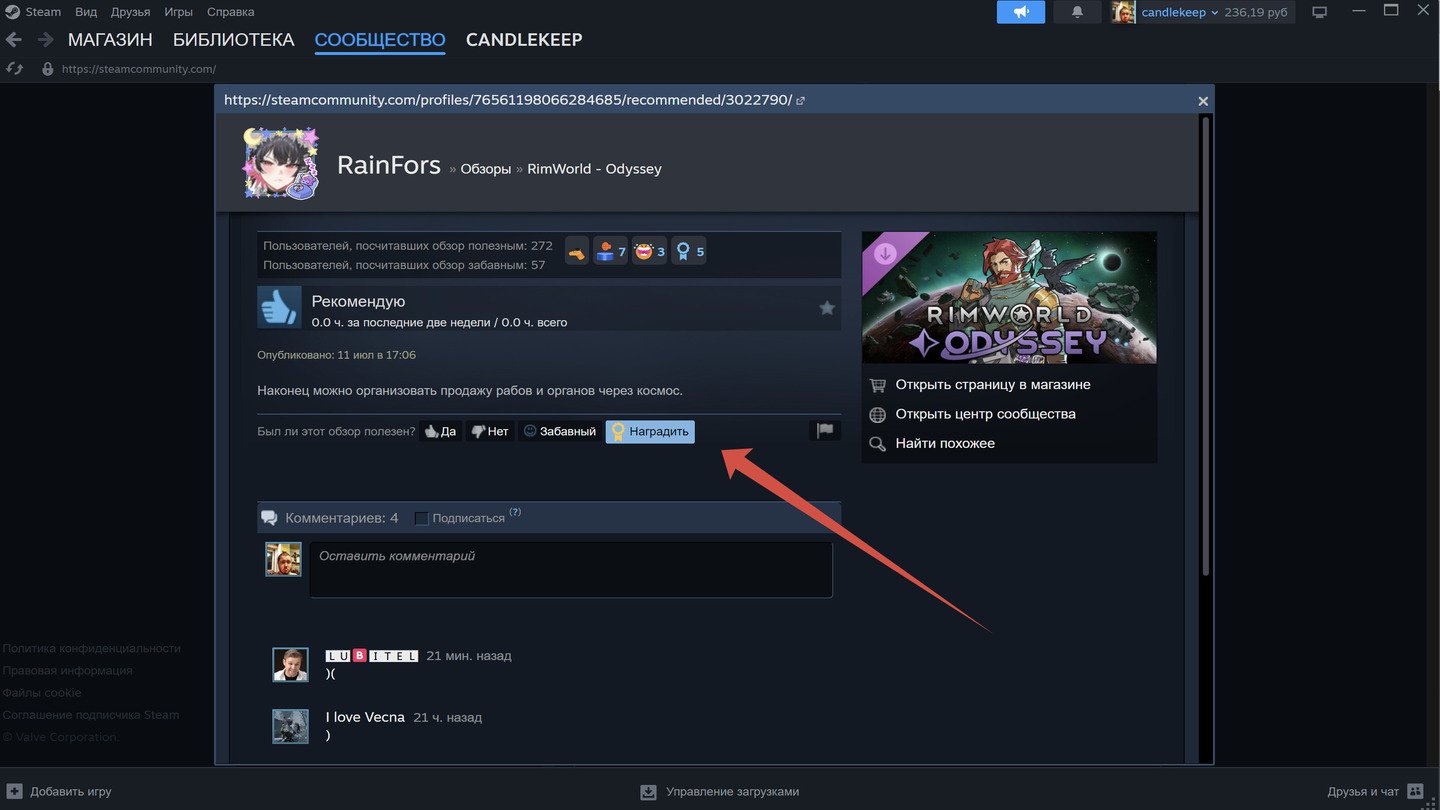Click Правовая информация footer link
Image resolution: width=1440 pixels, height=810 pixels.
pyautogui.click(x=67, y=670)
